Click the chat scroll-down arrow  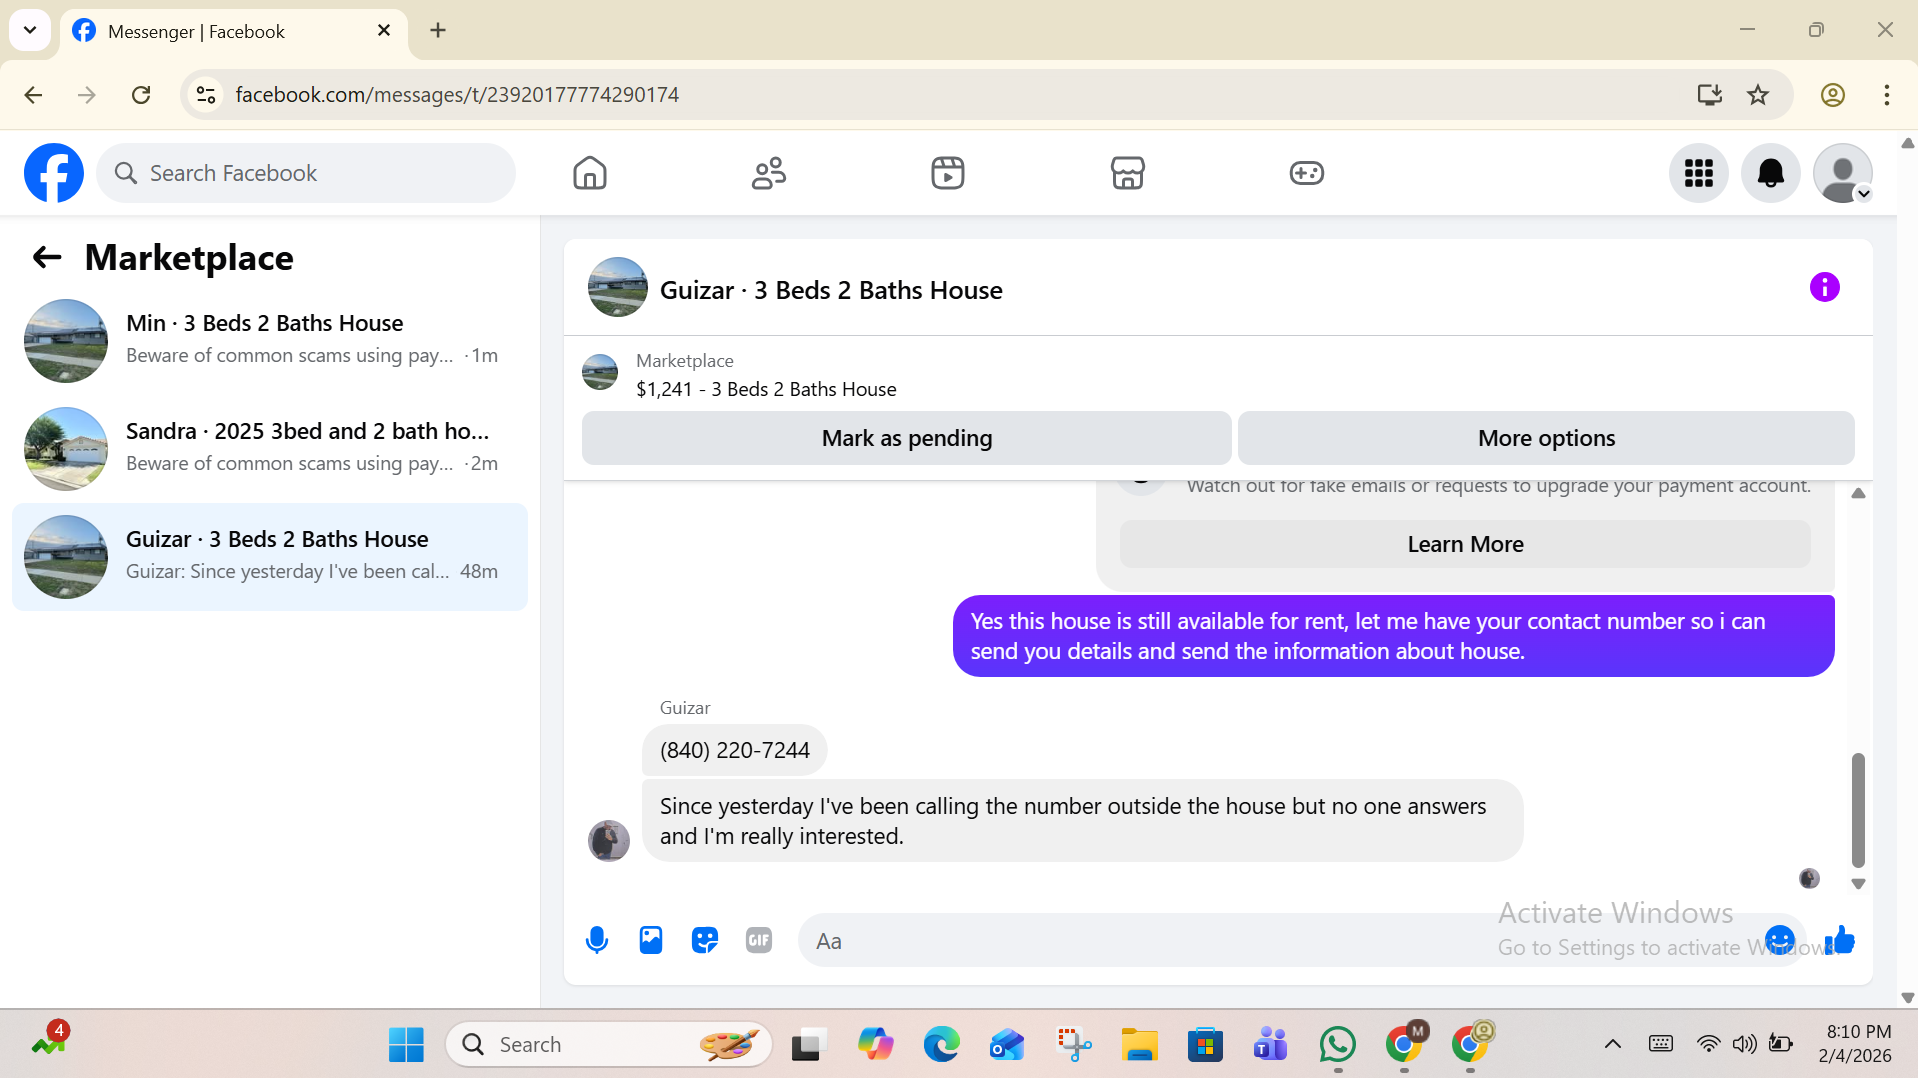point(1858,884)
